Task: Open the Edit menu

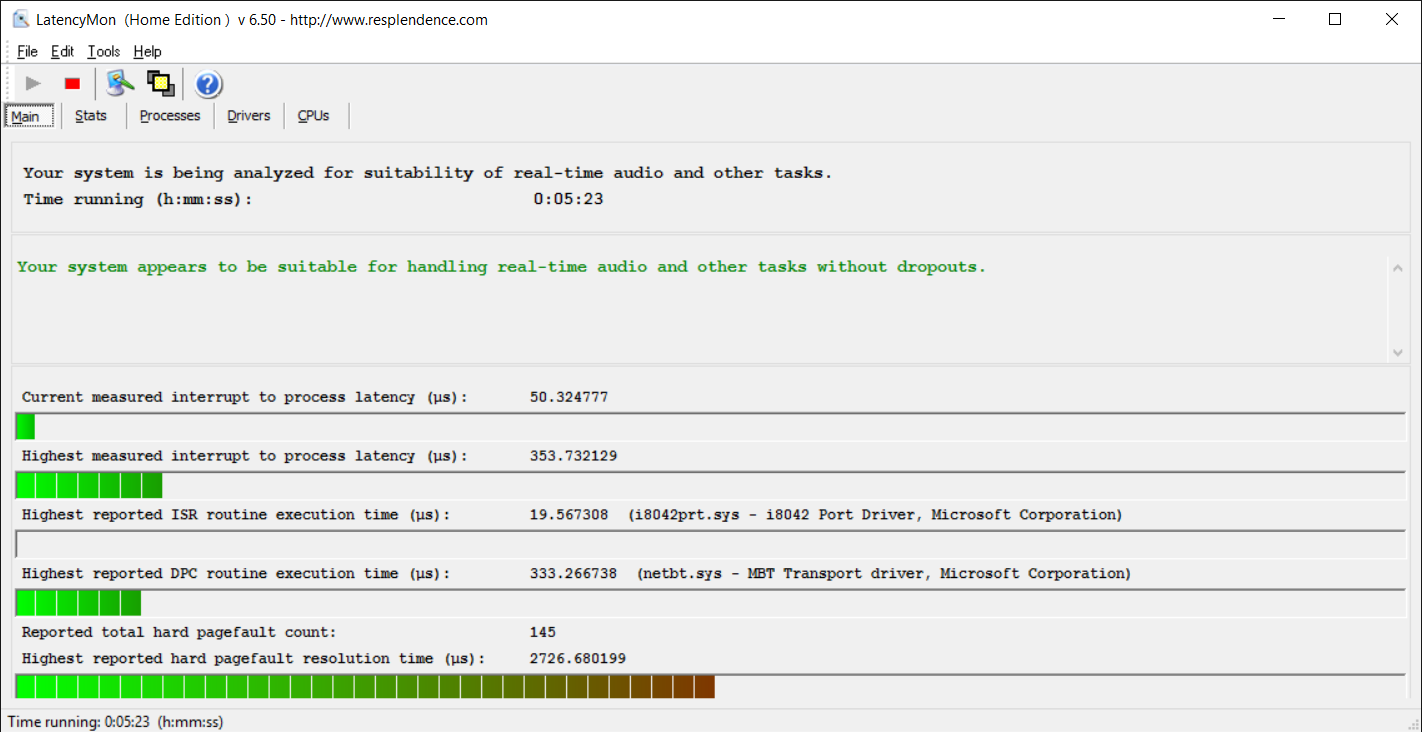Action: (x=63, y=51)
